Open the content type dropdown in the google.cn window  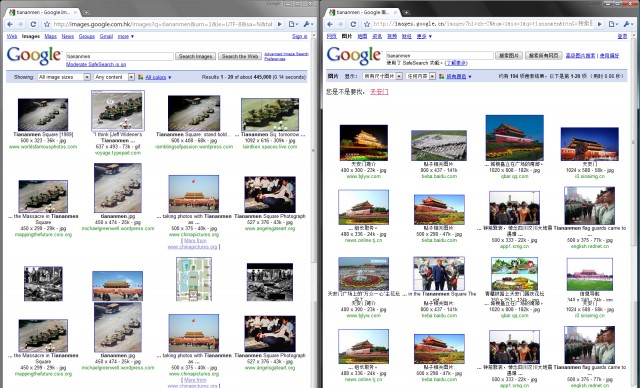[420, 76]
